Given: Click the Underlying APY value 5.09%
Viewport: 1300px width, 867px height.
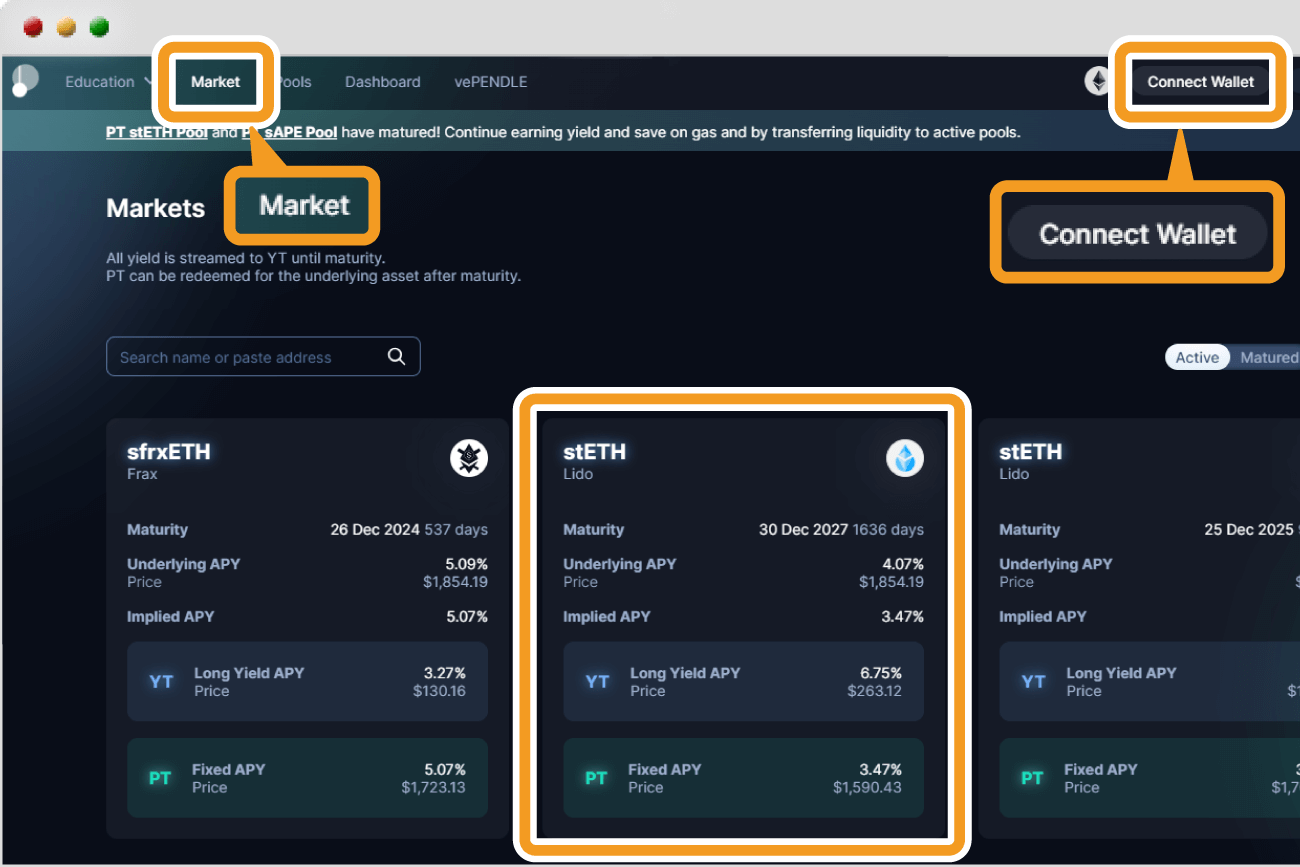Looking at the screenshot, I should pyautogui.click(x=466, y=564).
